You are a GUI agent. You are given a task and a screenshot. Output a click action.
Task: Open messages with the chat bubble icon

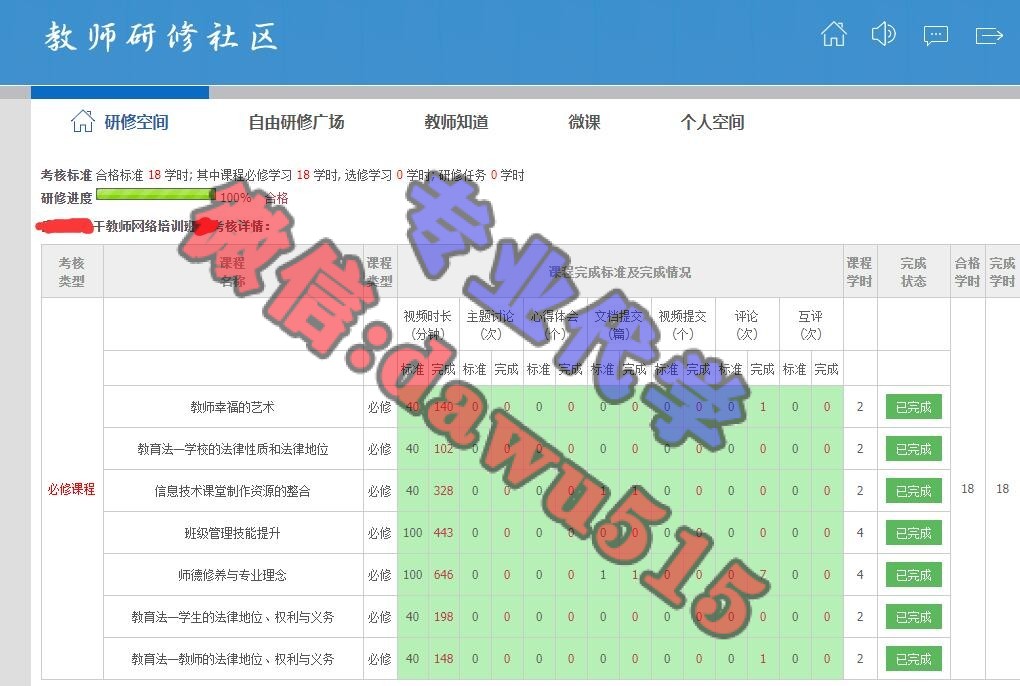935,35
